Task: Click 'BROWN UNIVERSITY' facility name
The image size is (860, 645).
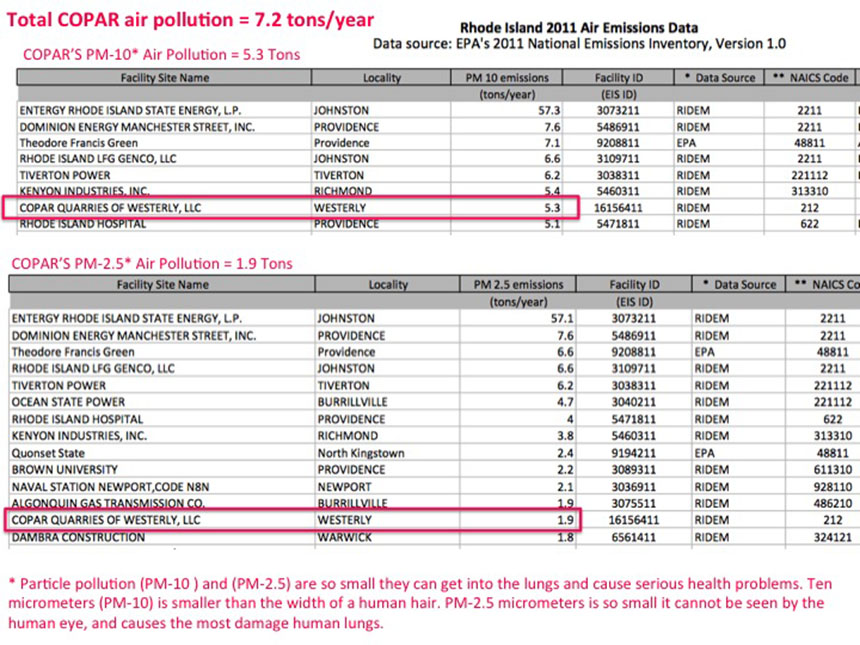Action: (x=65, y=469)
